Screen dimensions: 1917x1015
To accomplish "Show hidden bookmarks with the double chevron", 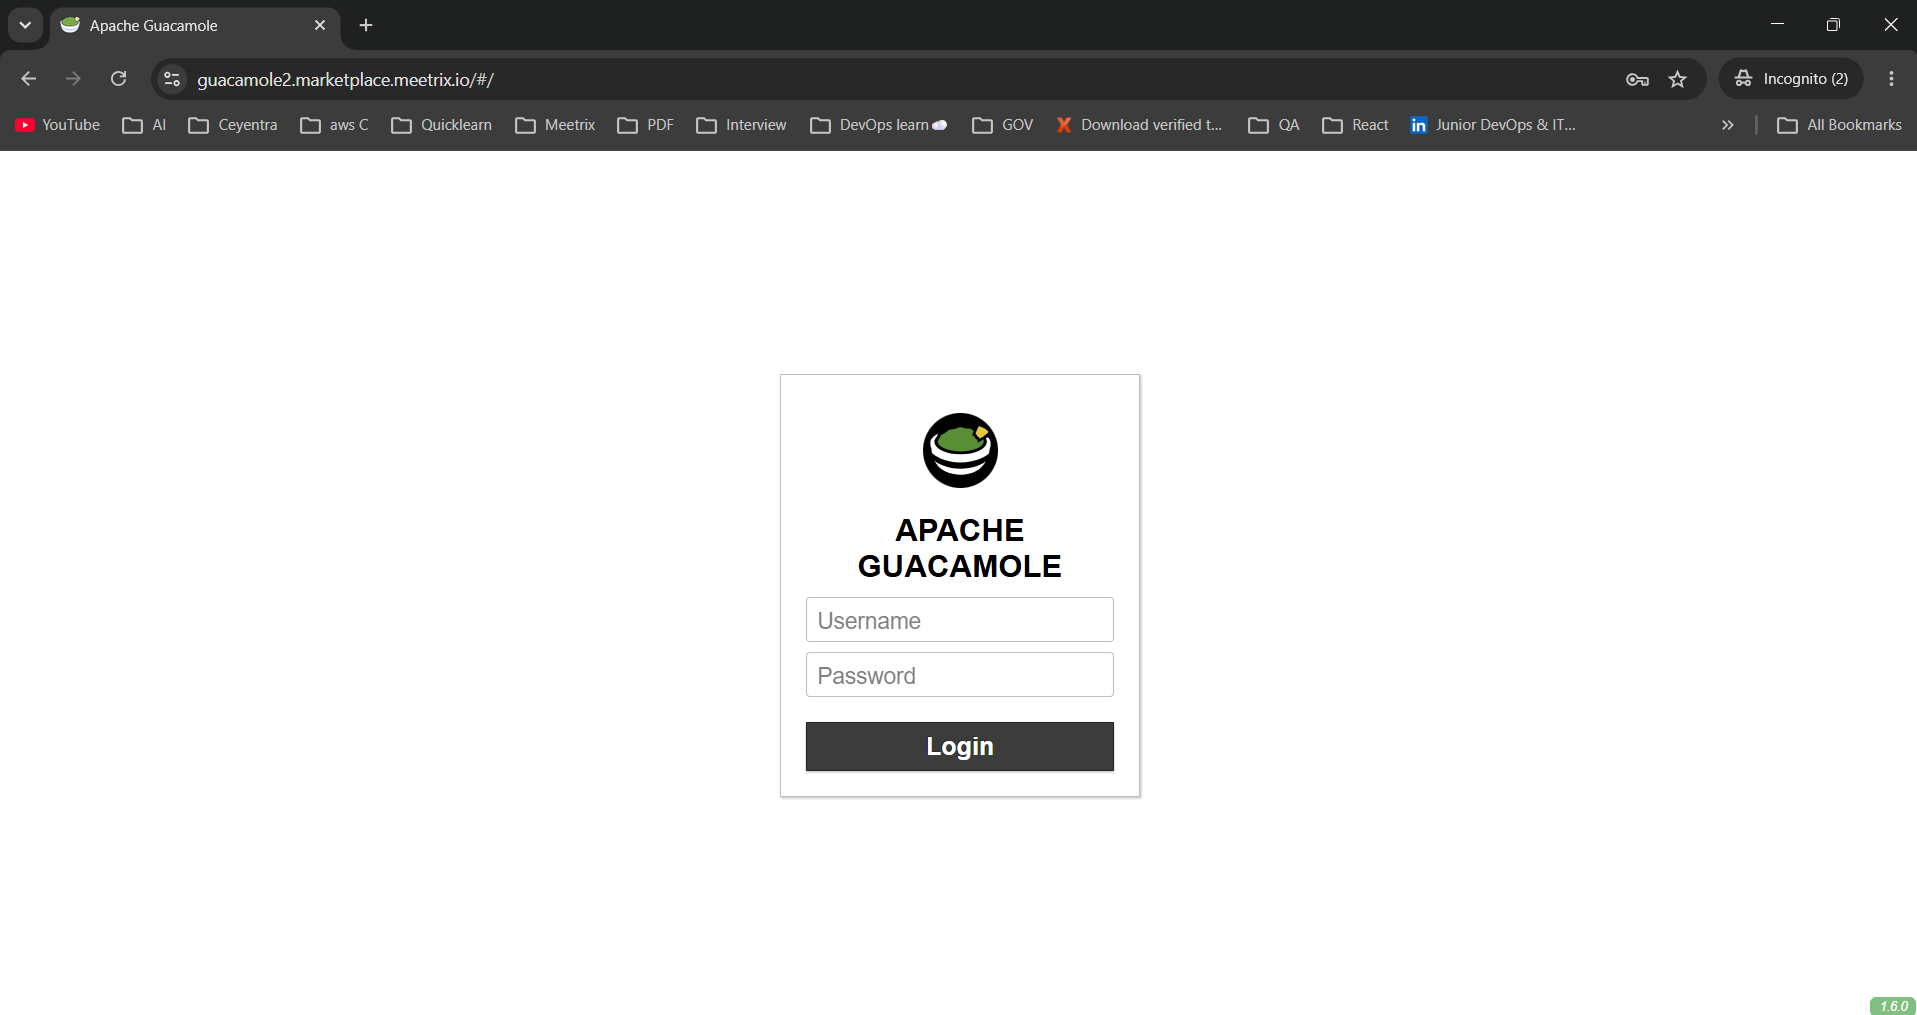I will (1727, 125).
